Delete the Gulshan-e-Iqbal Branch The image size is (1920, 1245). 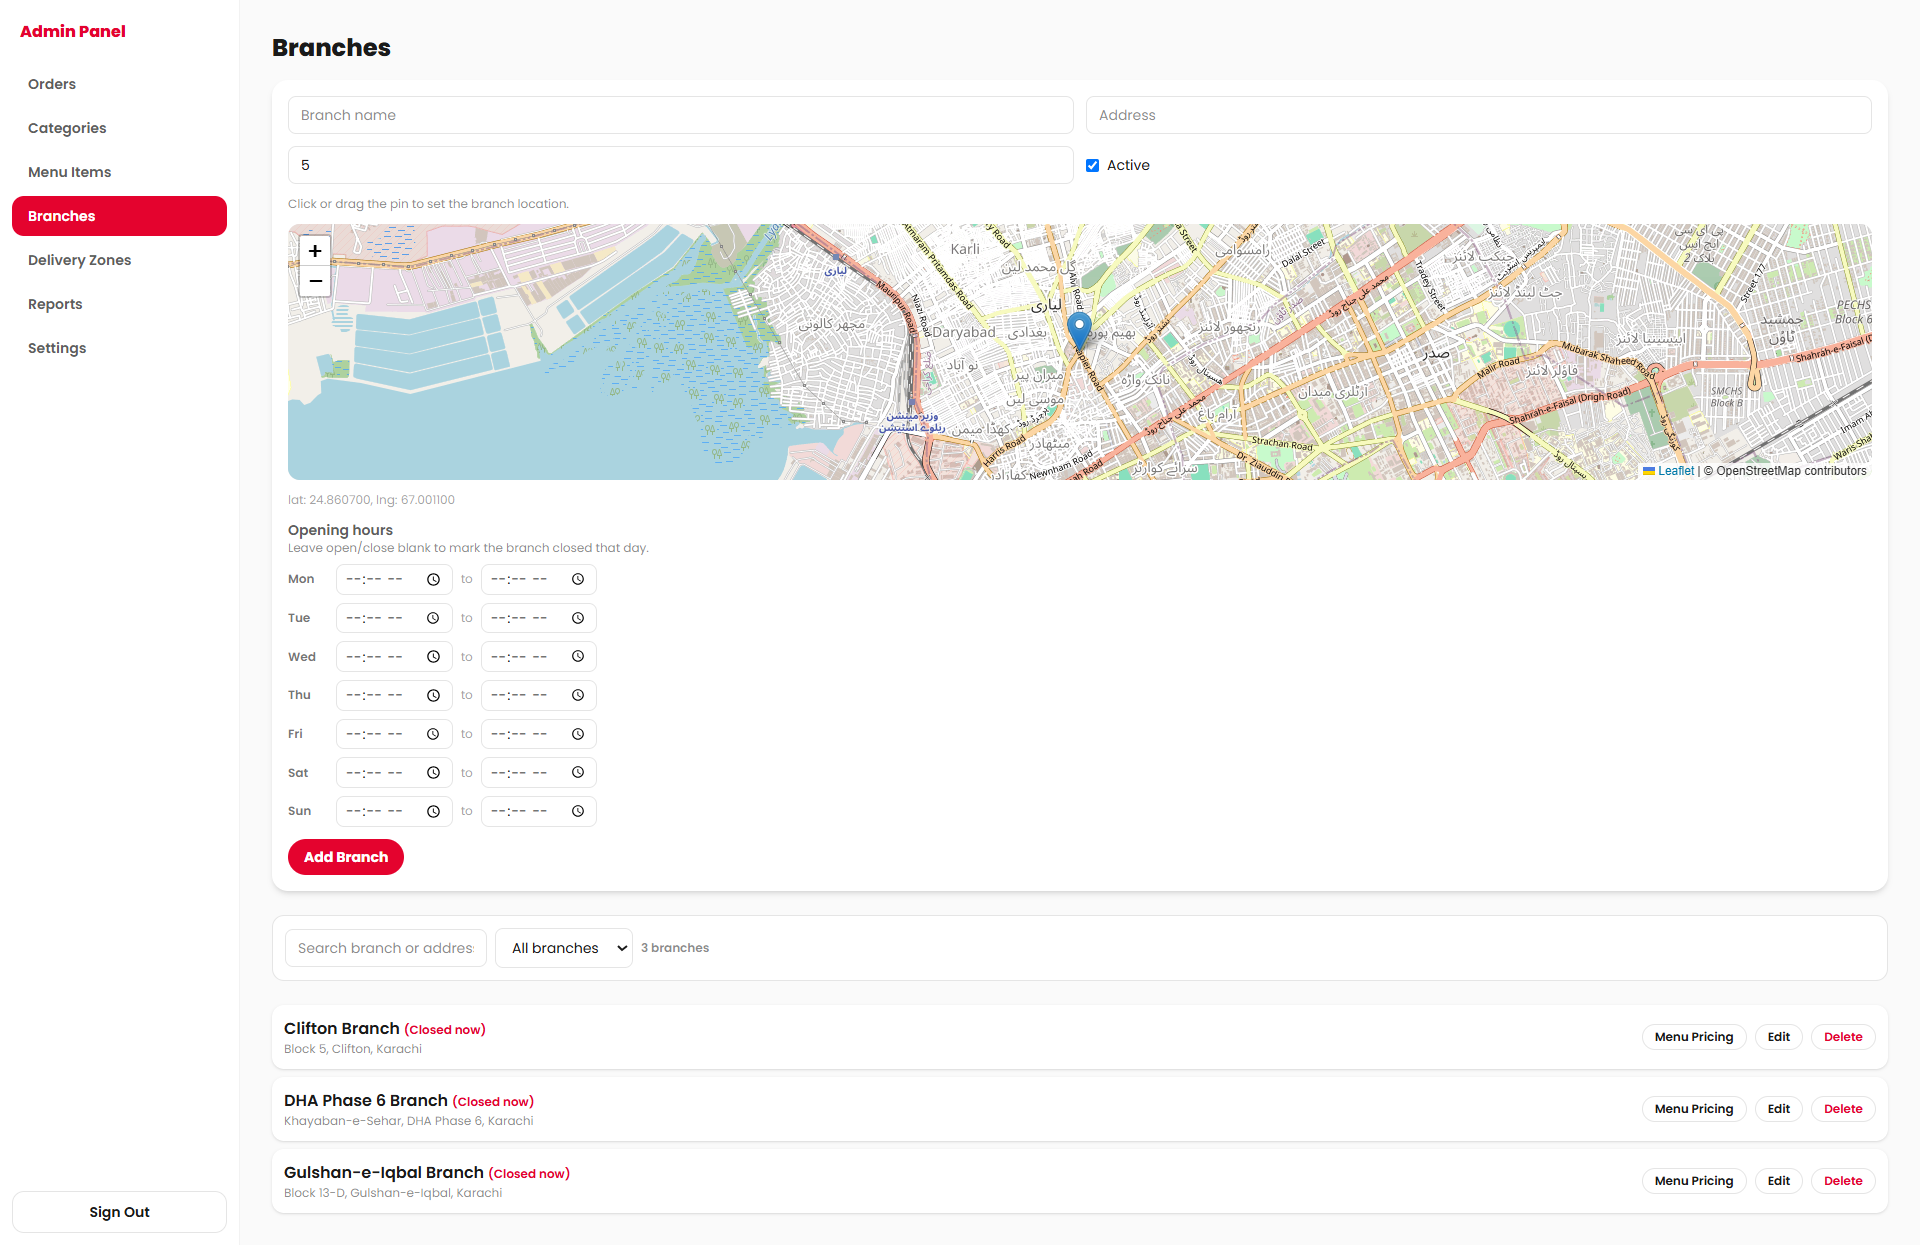1843,1181
